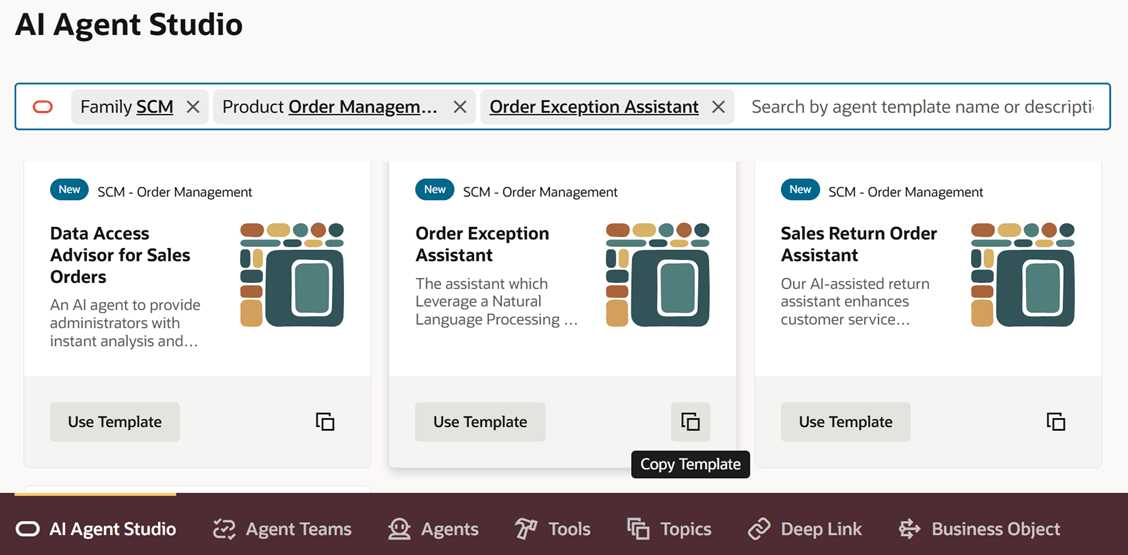
Task: Switch to the Agents tab
Action: [x=433, y=530]
